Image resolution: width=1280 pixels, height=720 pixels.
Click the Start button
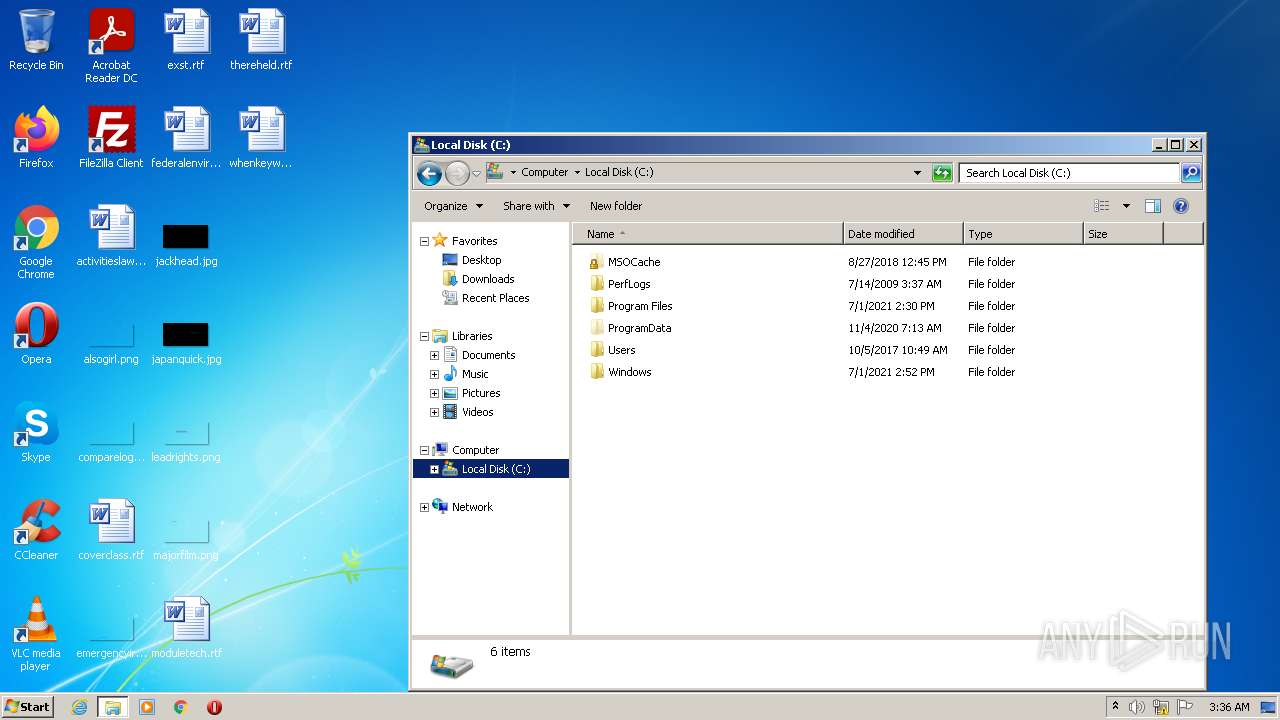27,707
